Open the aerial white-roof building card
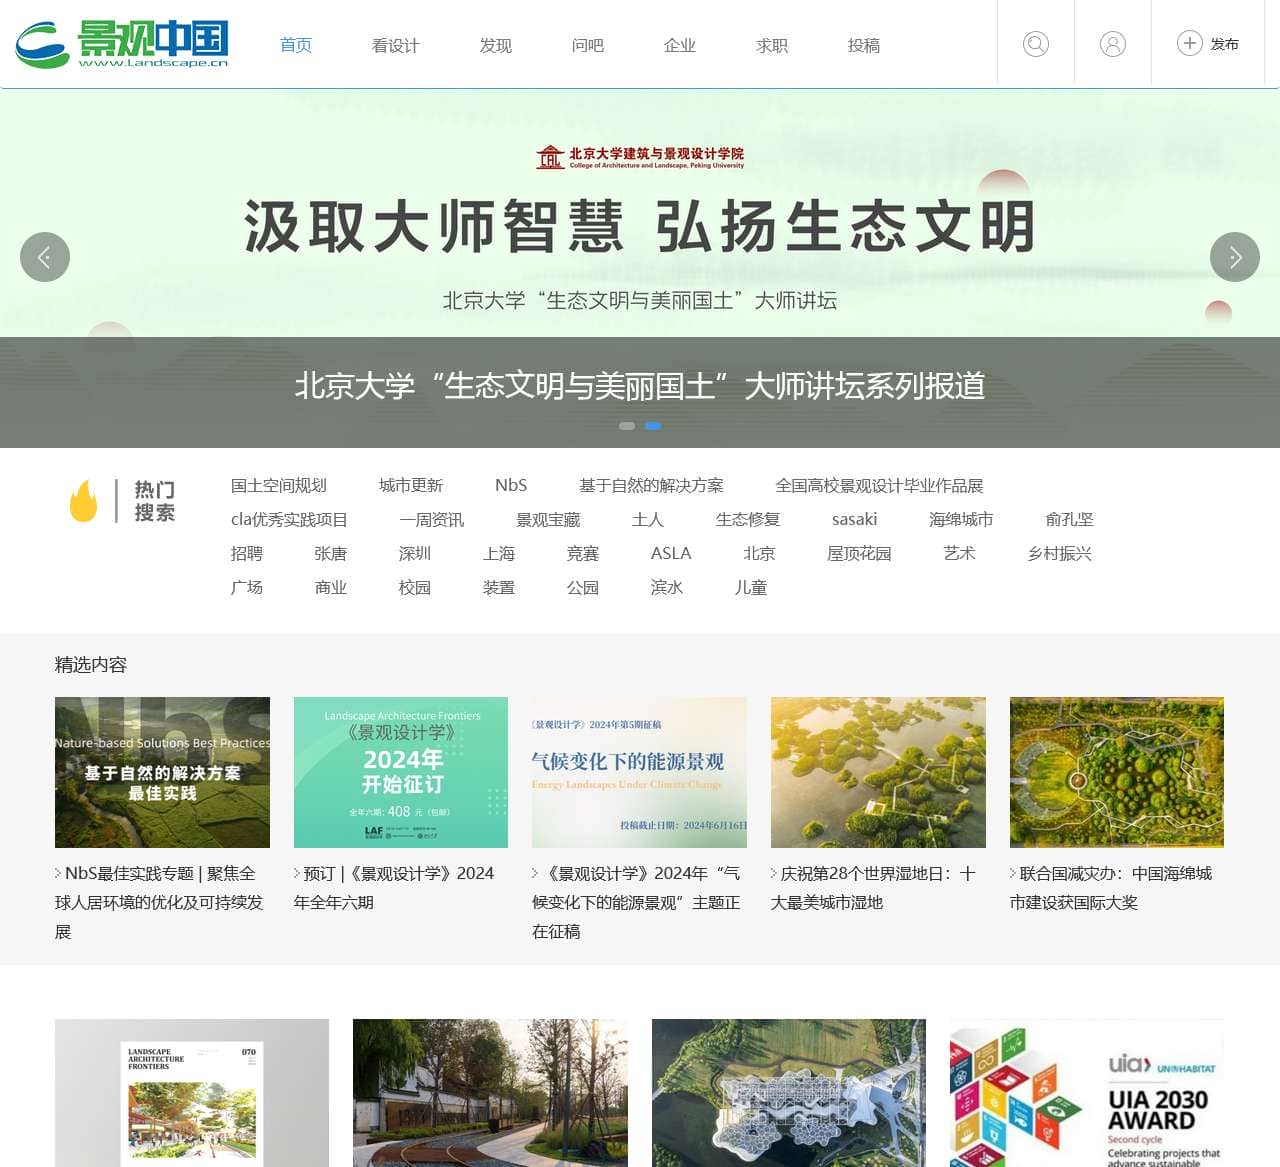This screenshot has height=1167, width=1280. click(789, 1093)
